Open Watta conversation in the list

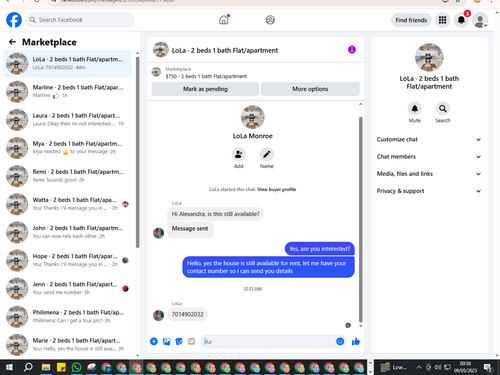pyautogui.click(x=67, y=204)
